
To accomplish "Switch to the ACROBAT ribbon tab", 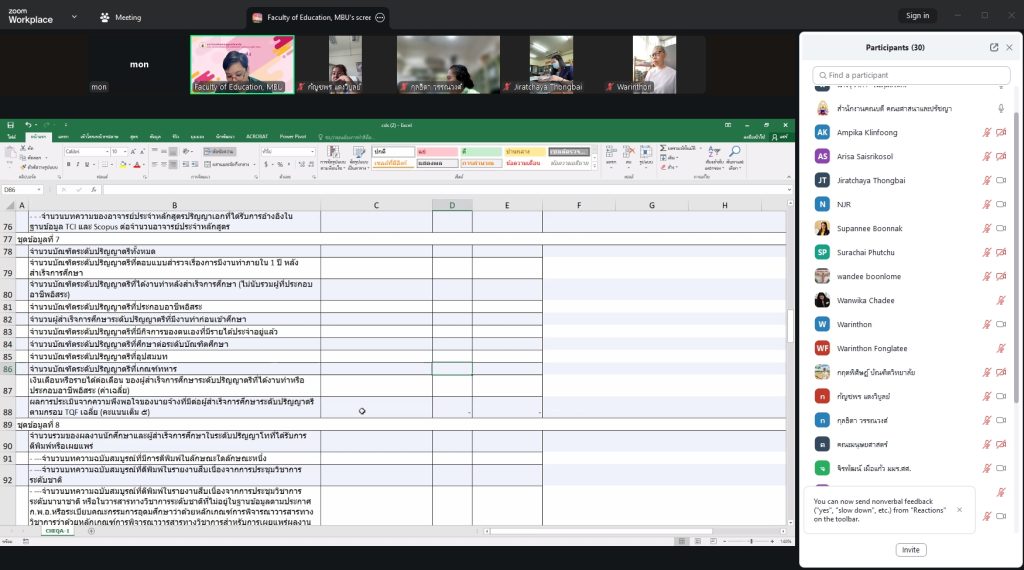I will point(257,136).
